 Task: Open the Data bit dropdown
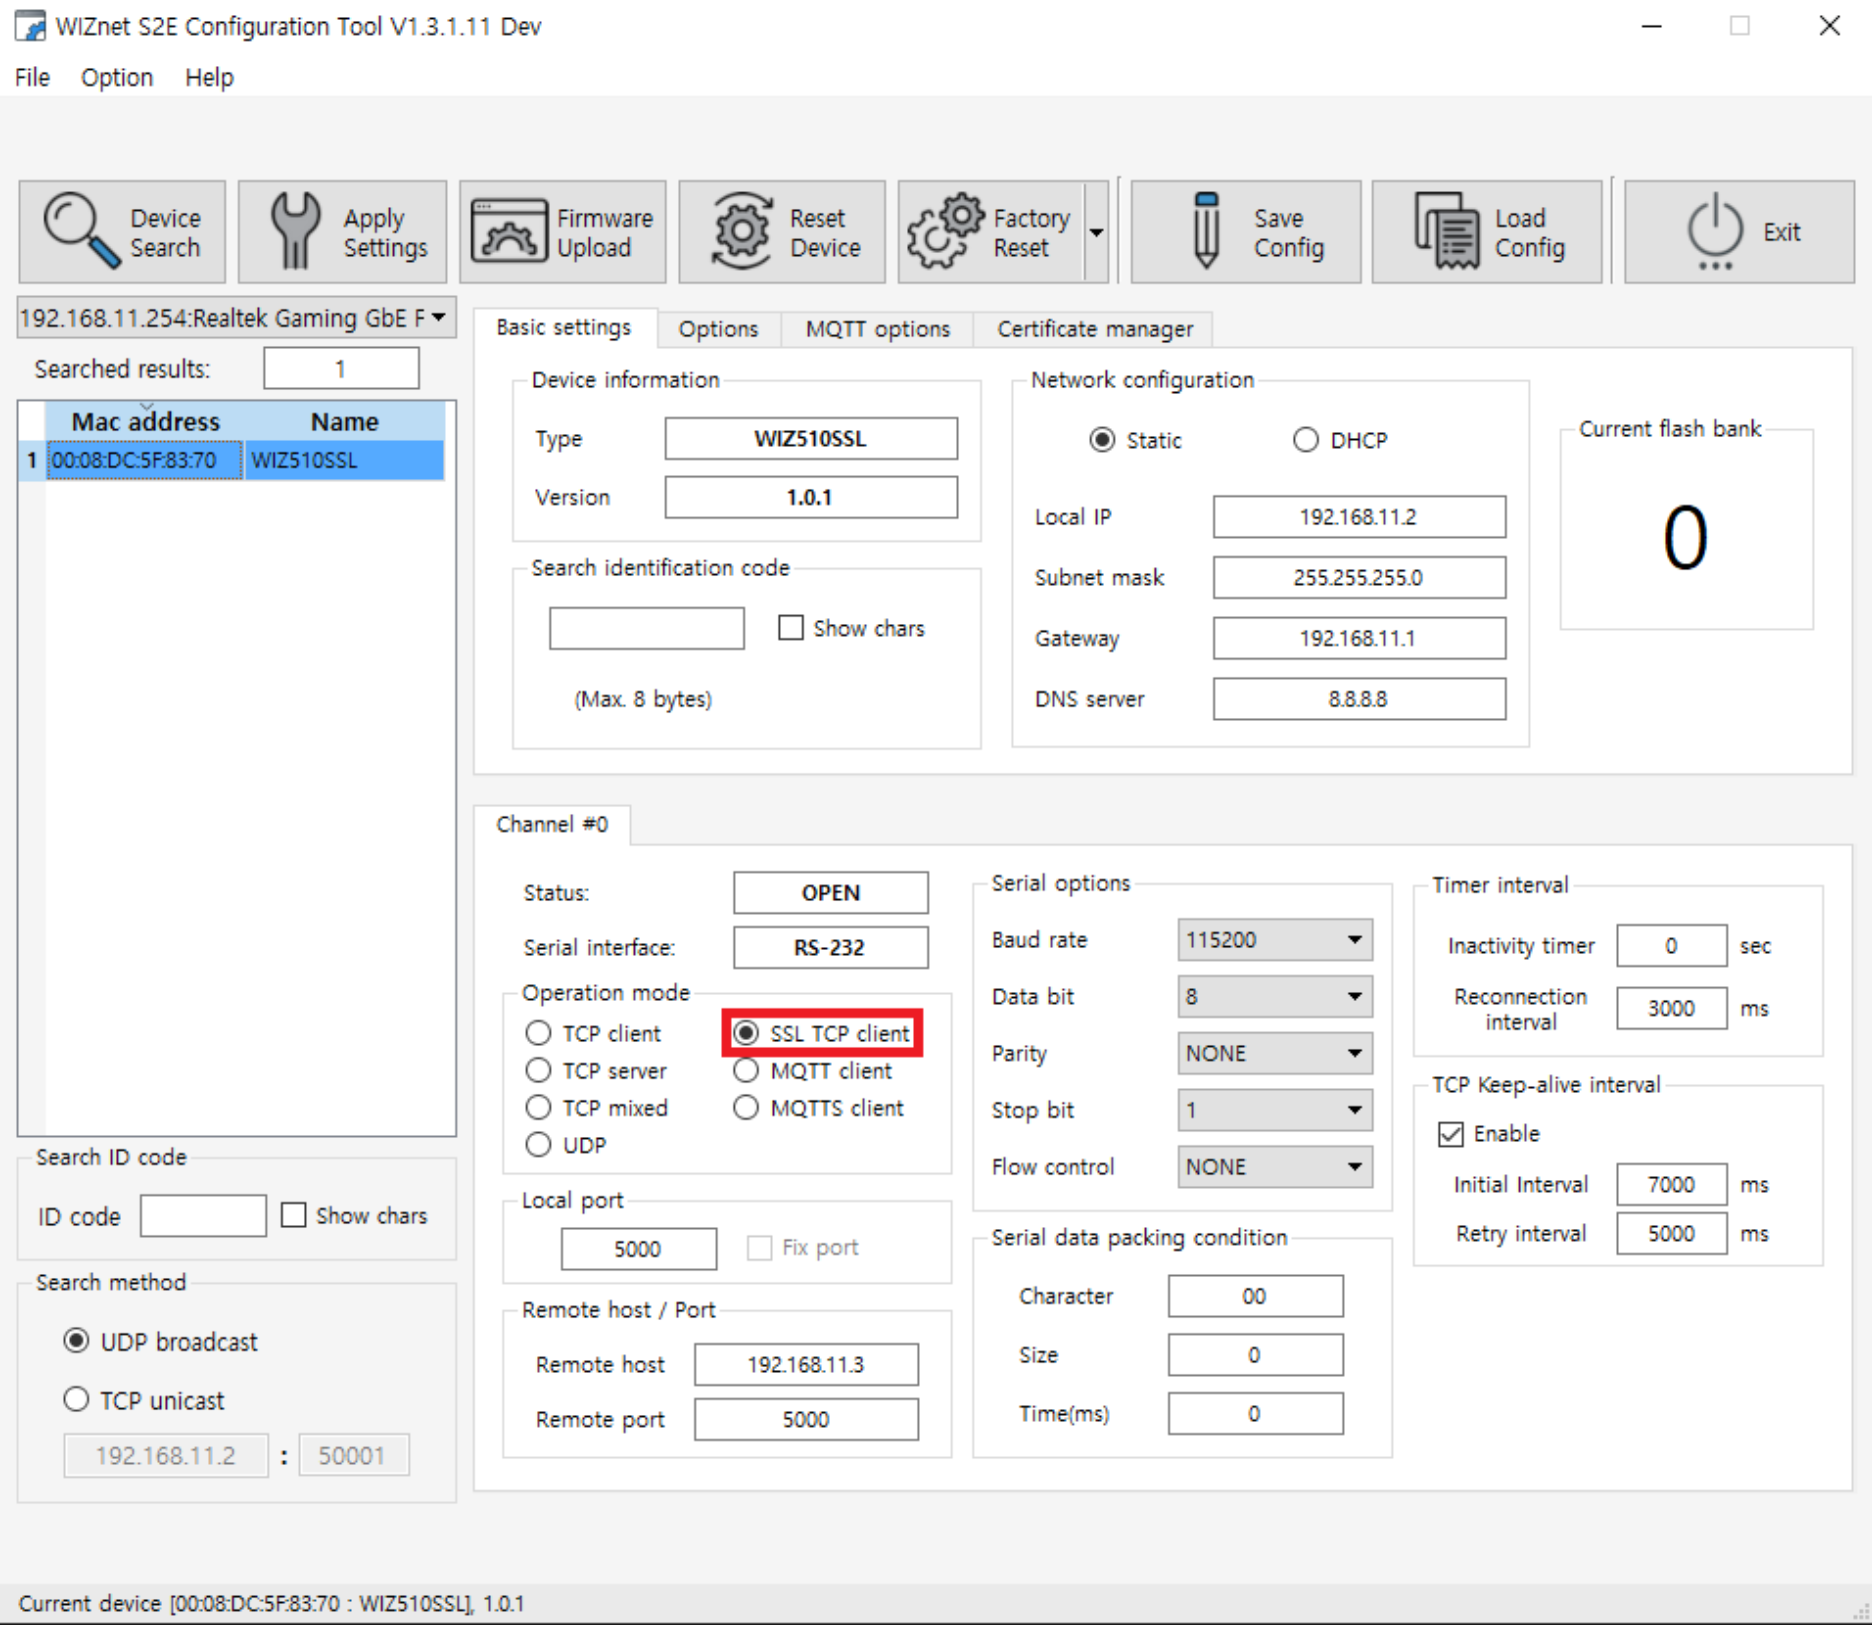pos(1275,997)
